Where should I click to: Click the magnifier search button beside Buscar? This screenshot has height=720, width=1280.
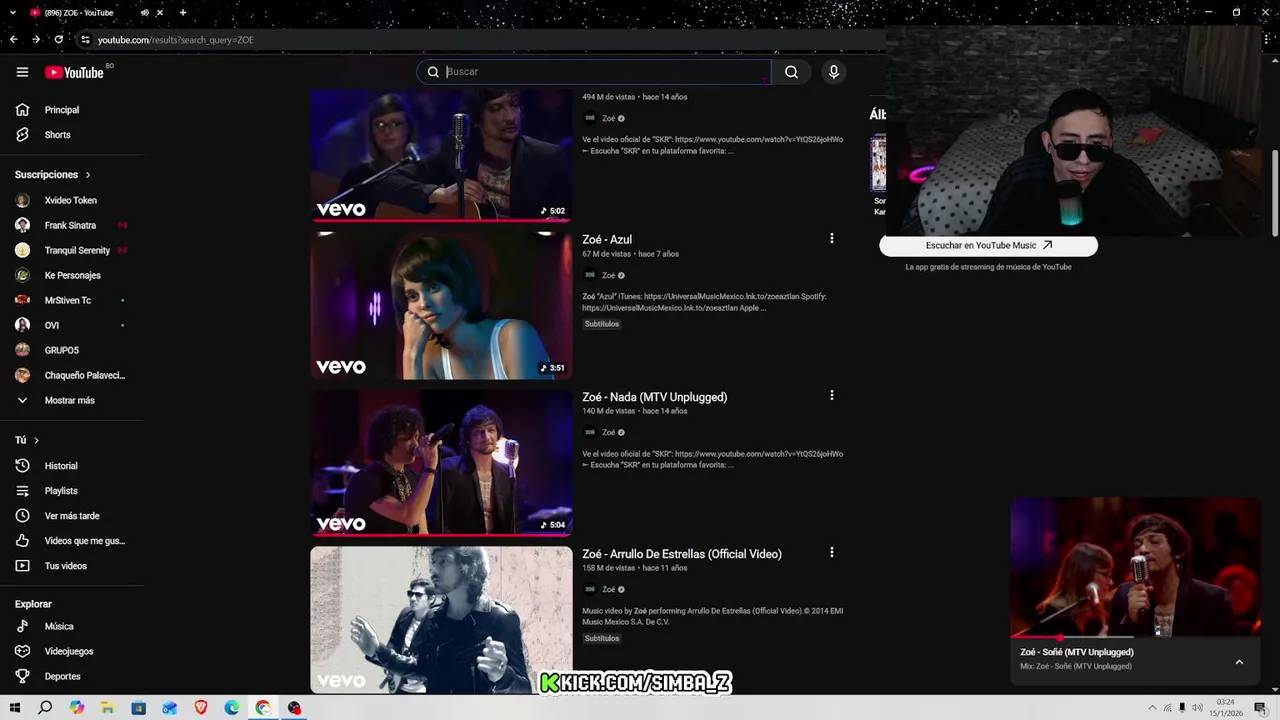(x=791, y=72)
